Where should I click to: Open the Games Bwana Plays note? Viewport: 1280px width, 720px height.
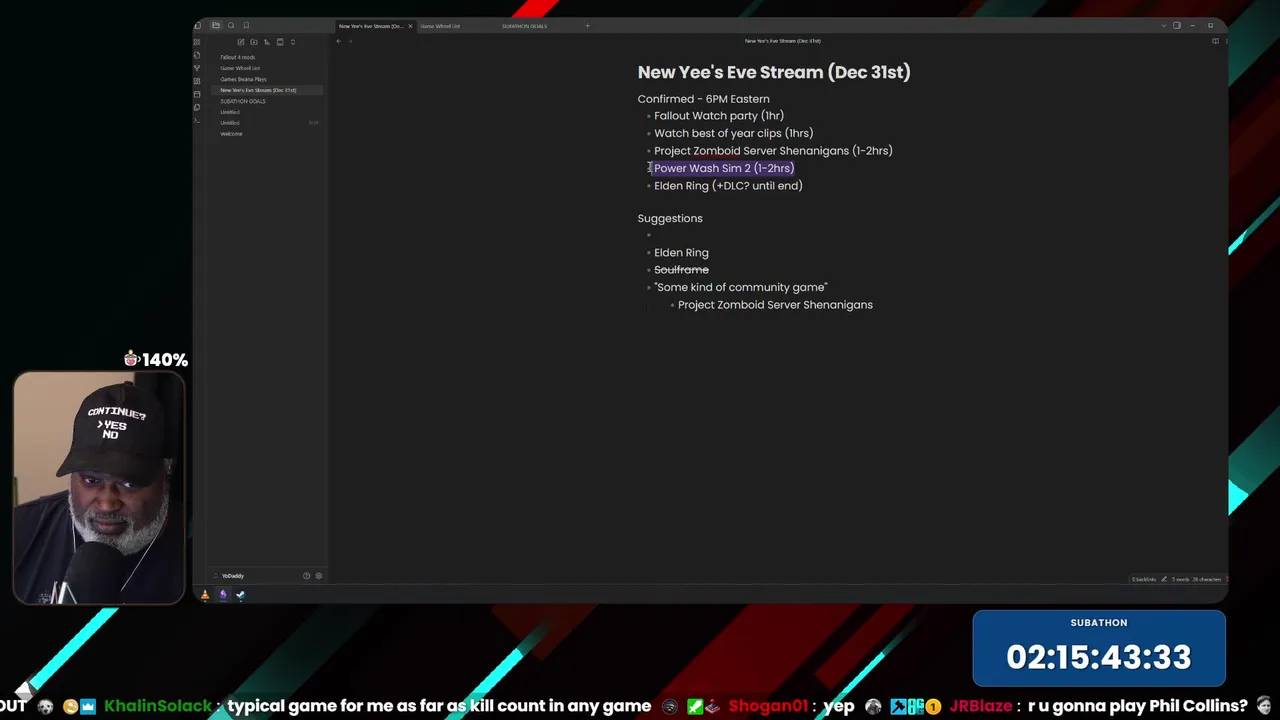243,79
